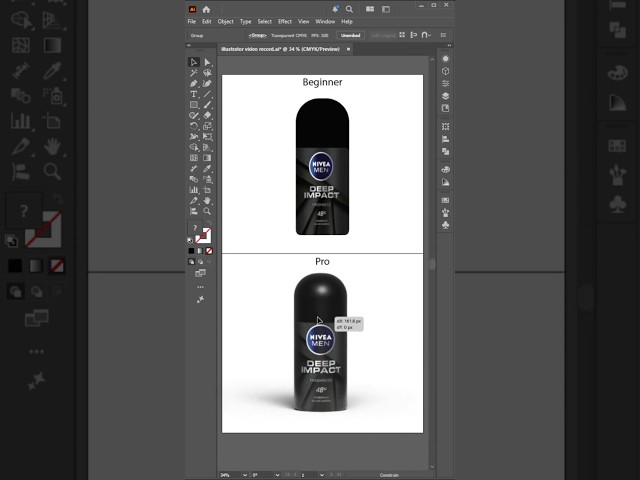Select the Free Transform tool
The image size is (640, 480).
click(x=207, y=136)
